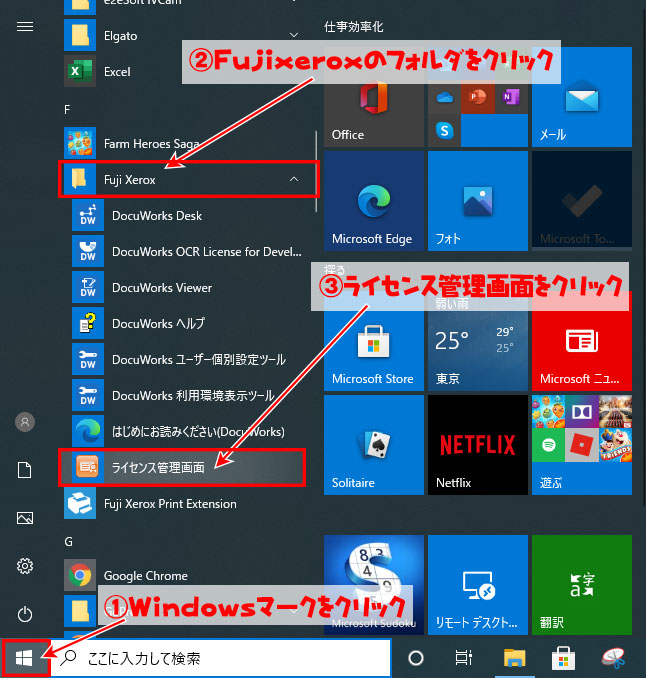Open the メール tile
The width and height of the screenshot is (646, 678).
582,97
